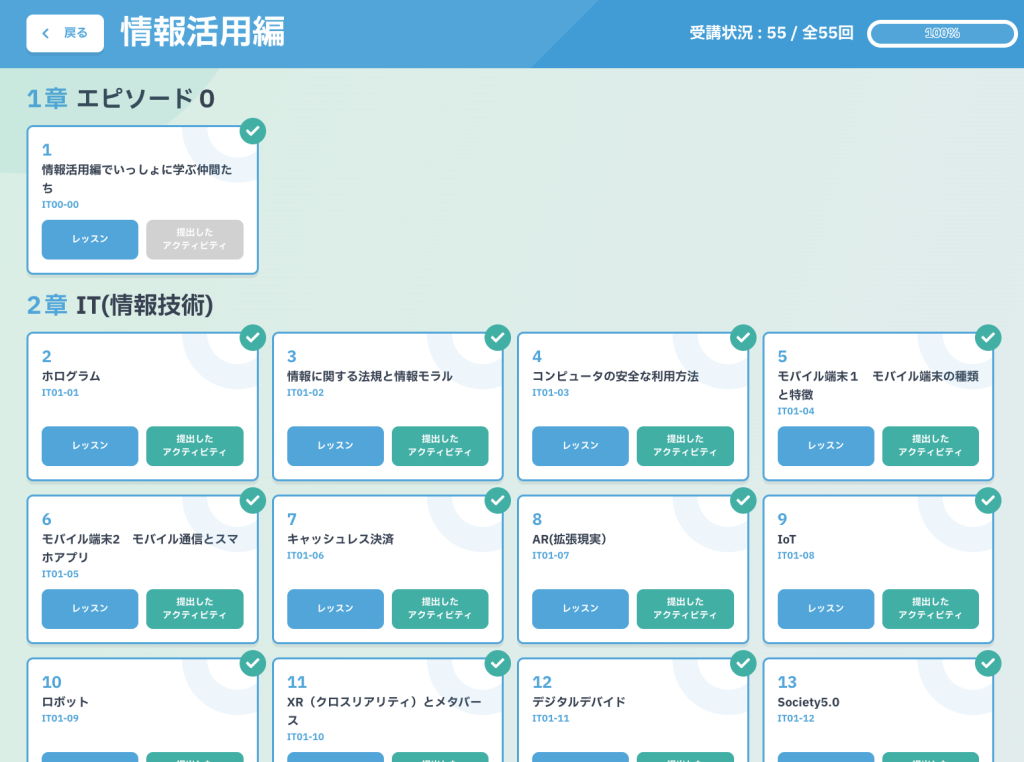Open レッスン for lesson 1 card

pos(90,240)
